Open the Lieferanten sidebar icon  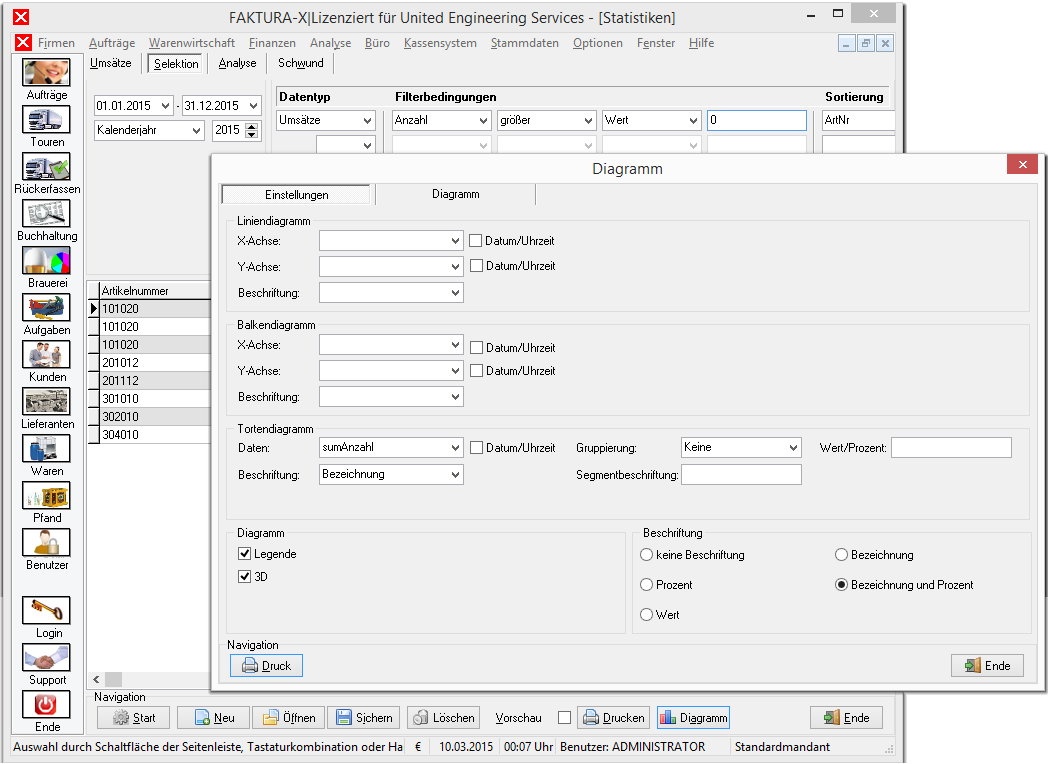point(46,402)
